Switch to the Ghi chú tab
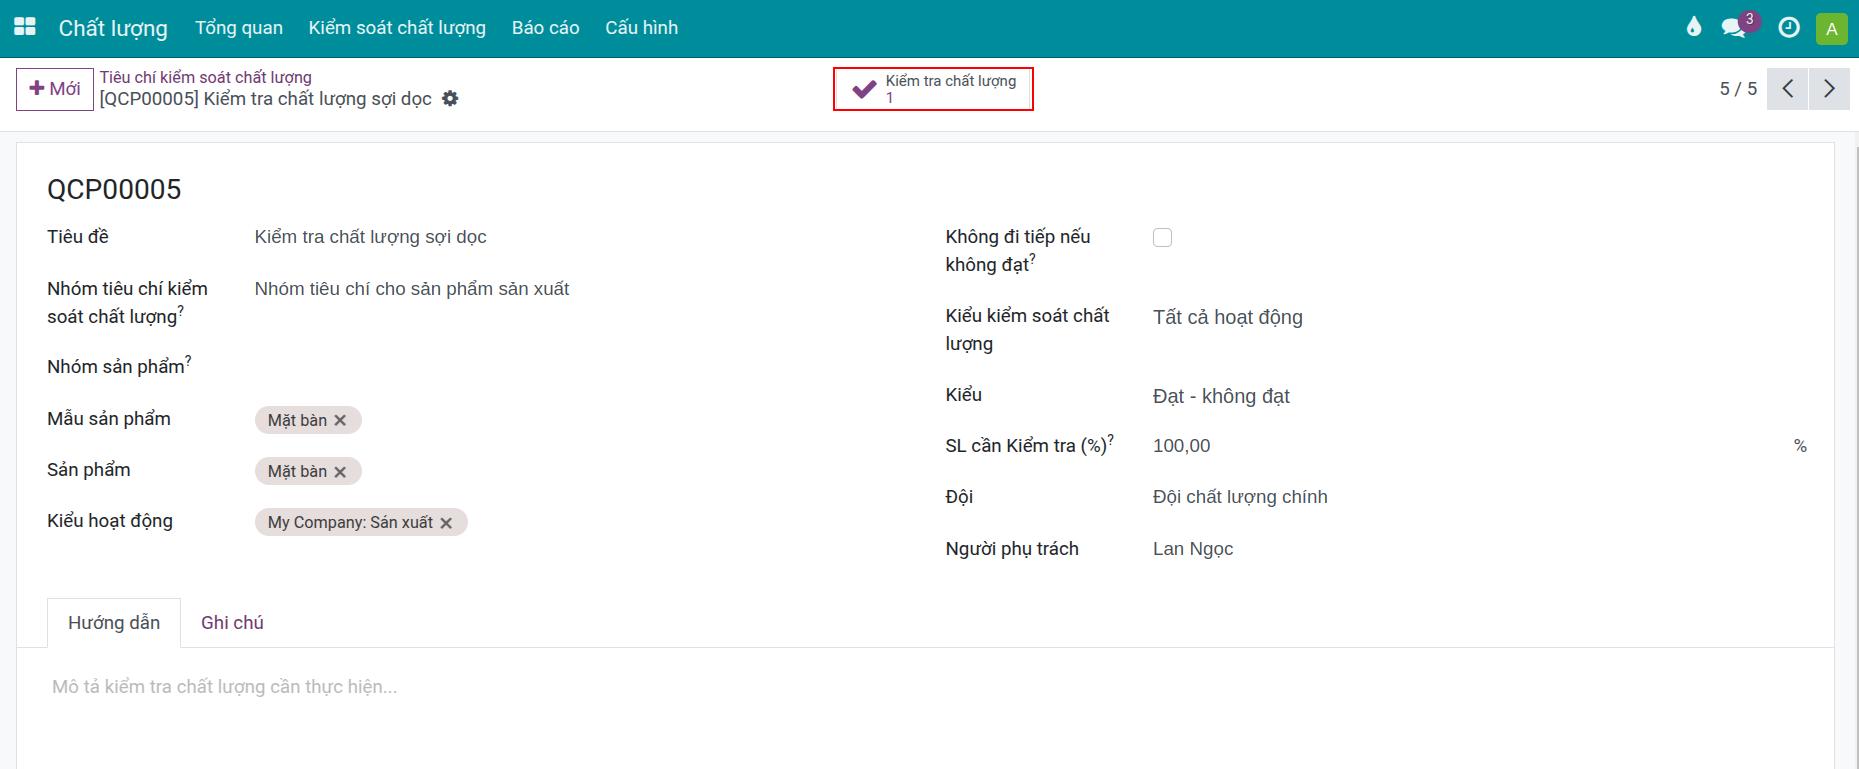 click(x=232, y=622)
